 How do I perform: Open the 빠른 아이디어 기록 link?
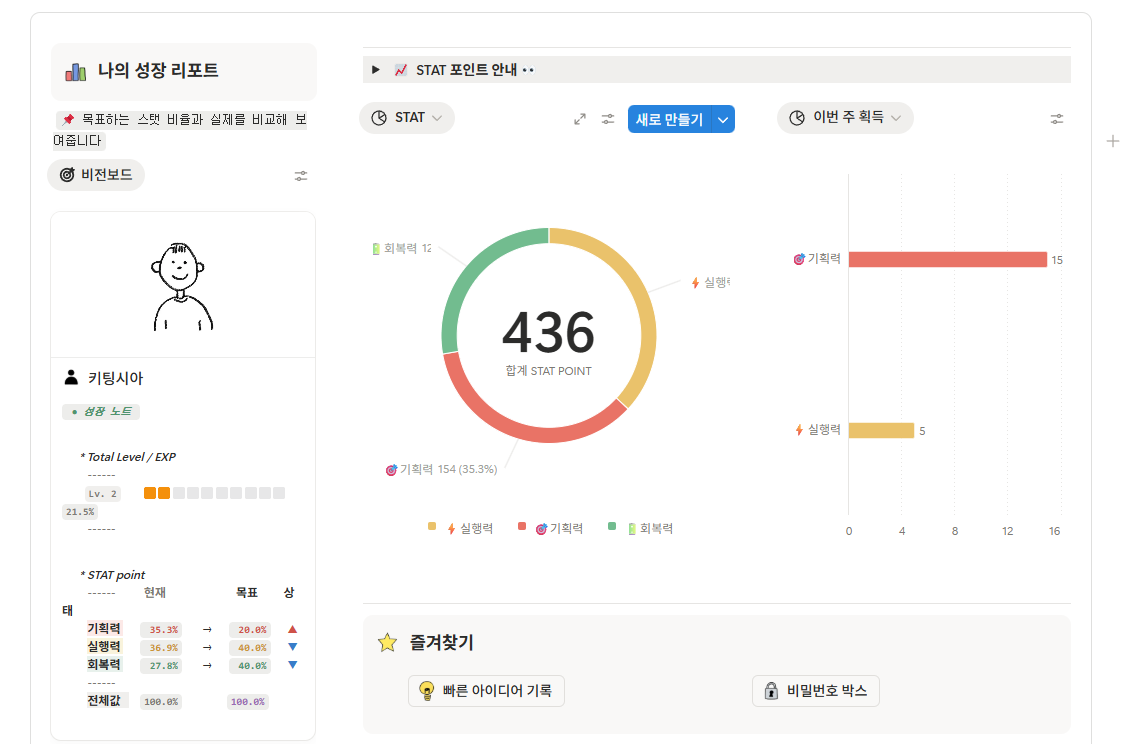pyautogui.click(x=486, y=691)
